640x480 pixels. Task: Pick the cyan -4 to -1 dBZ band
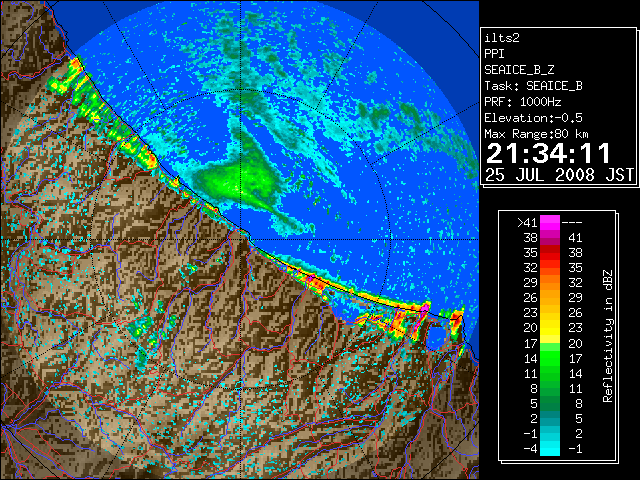(x=550, y=449)
